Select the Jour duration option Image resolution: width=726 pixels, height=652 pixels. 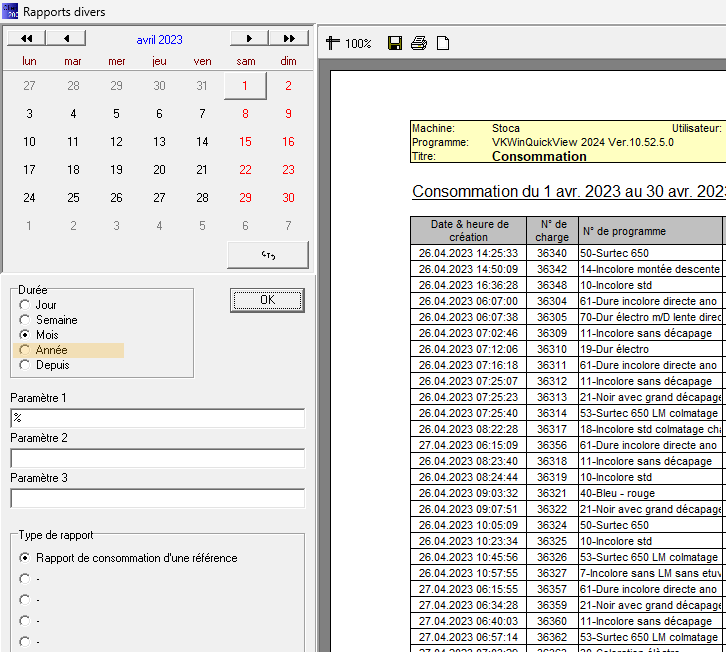coord(25,305)
